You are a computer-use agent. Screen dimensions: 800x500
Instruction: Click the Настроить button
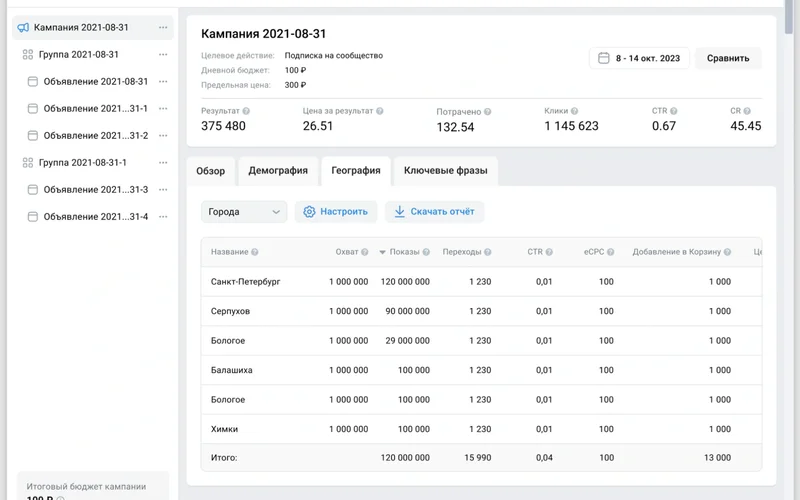point(336,212)
